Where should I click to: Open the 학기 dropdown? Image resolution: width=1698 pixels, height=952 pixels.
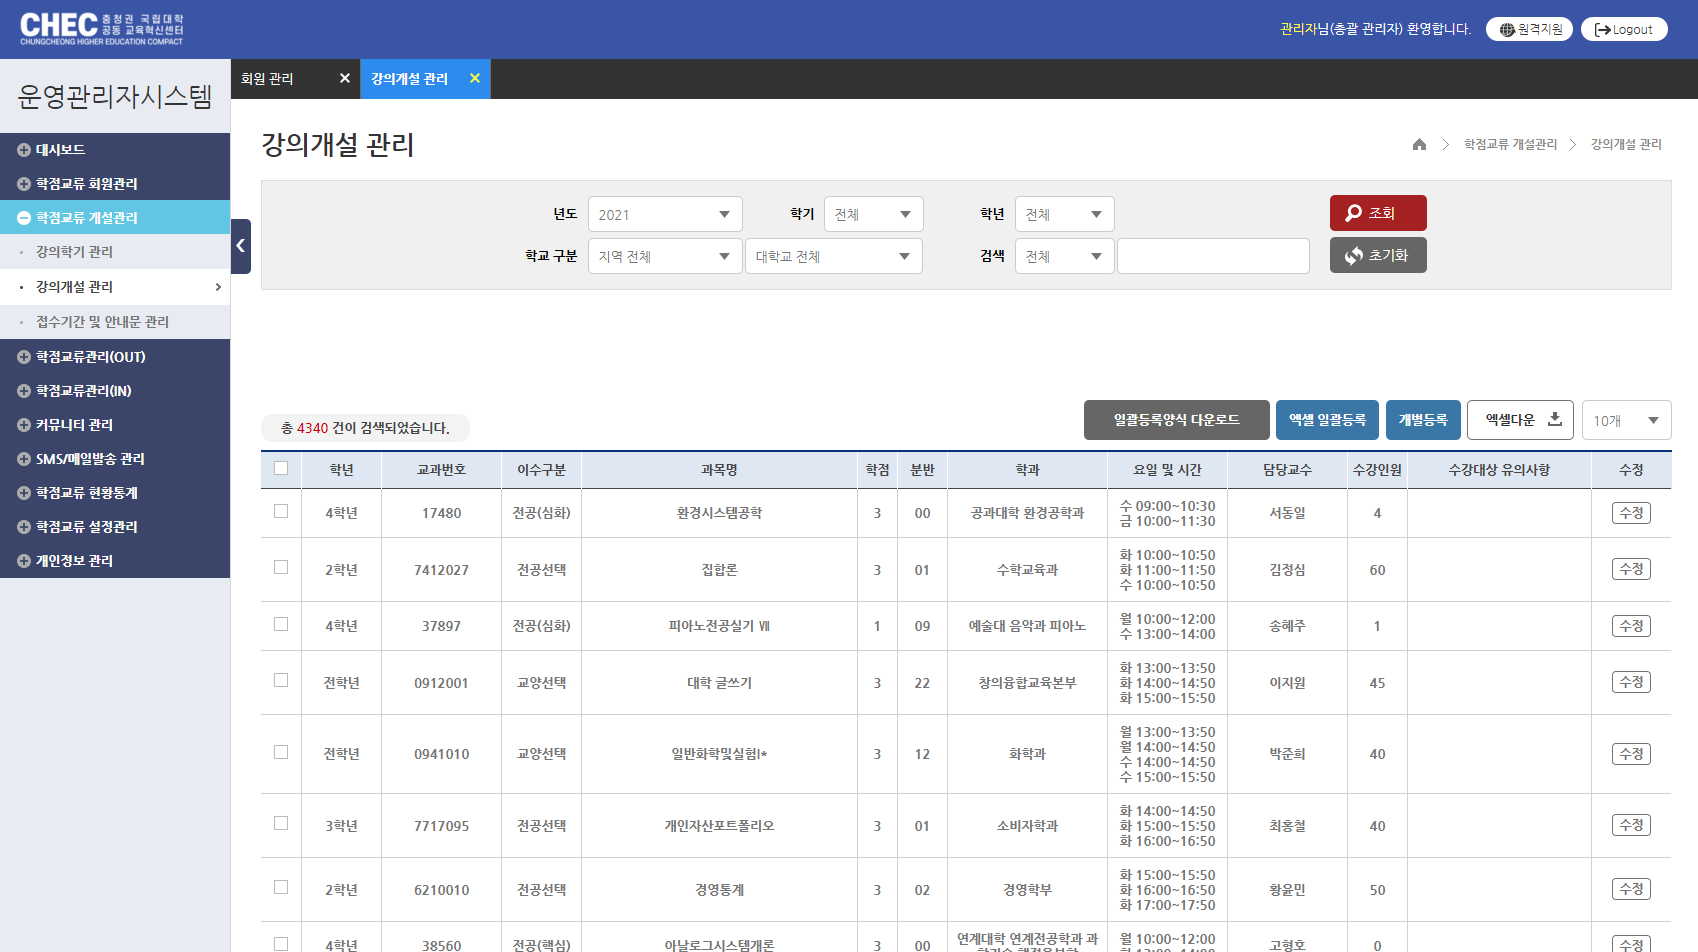pos(873,215)
